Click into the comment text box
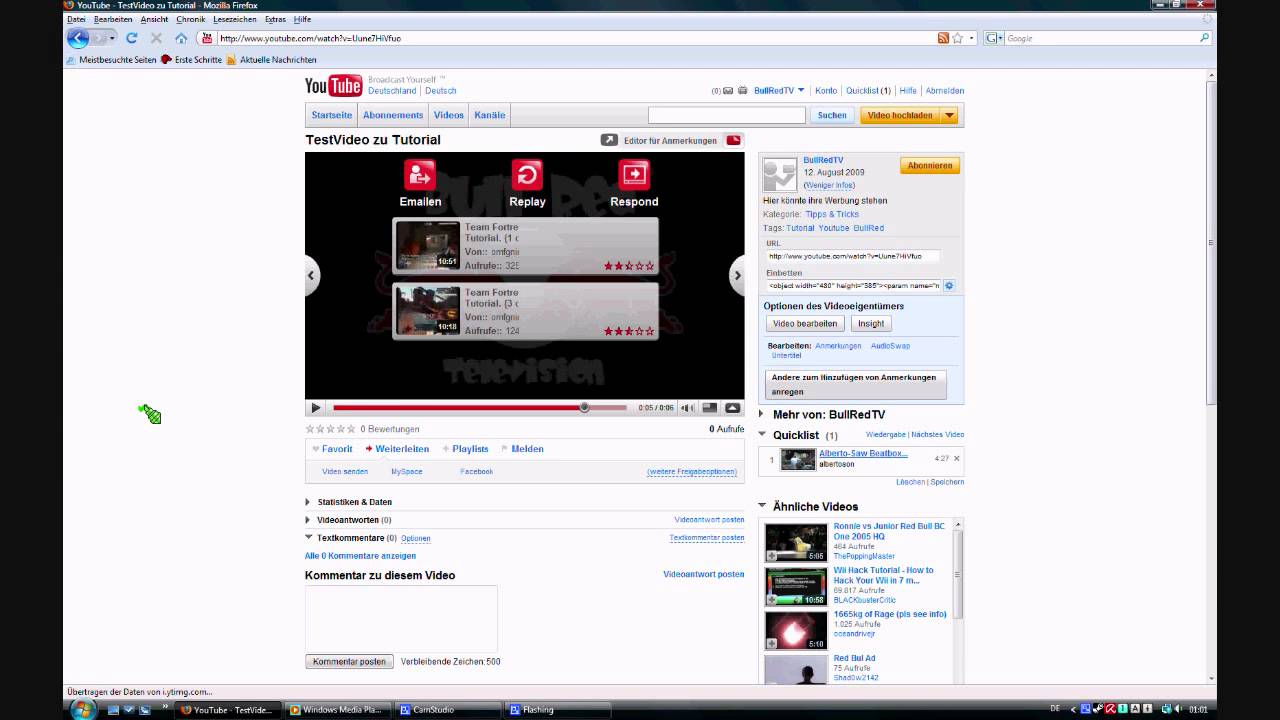 [x=401, y=619]
